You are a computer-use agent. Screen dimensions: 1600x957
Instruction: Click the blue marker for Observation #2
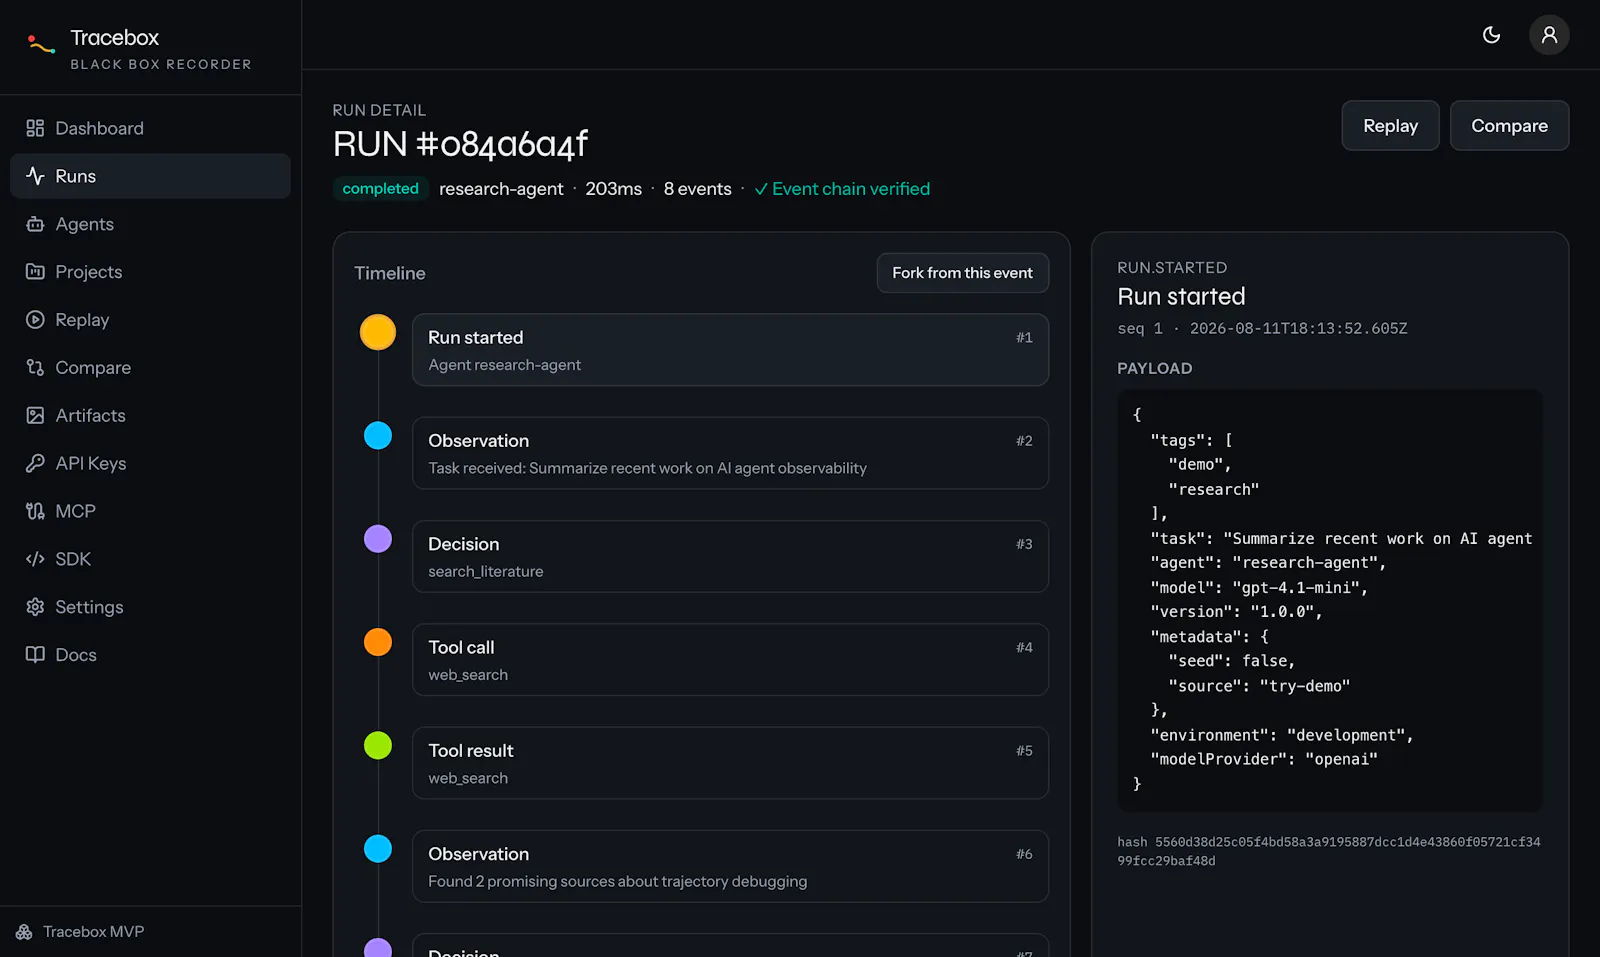(x=378, y=435)
